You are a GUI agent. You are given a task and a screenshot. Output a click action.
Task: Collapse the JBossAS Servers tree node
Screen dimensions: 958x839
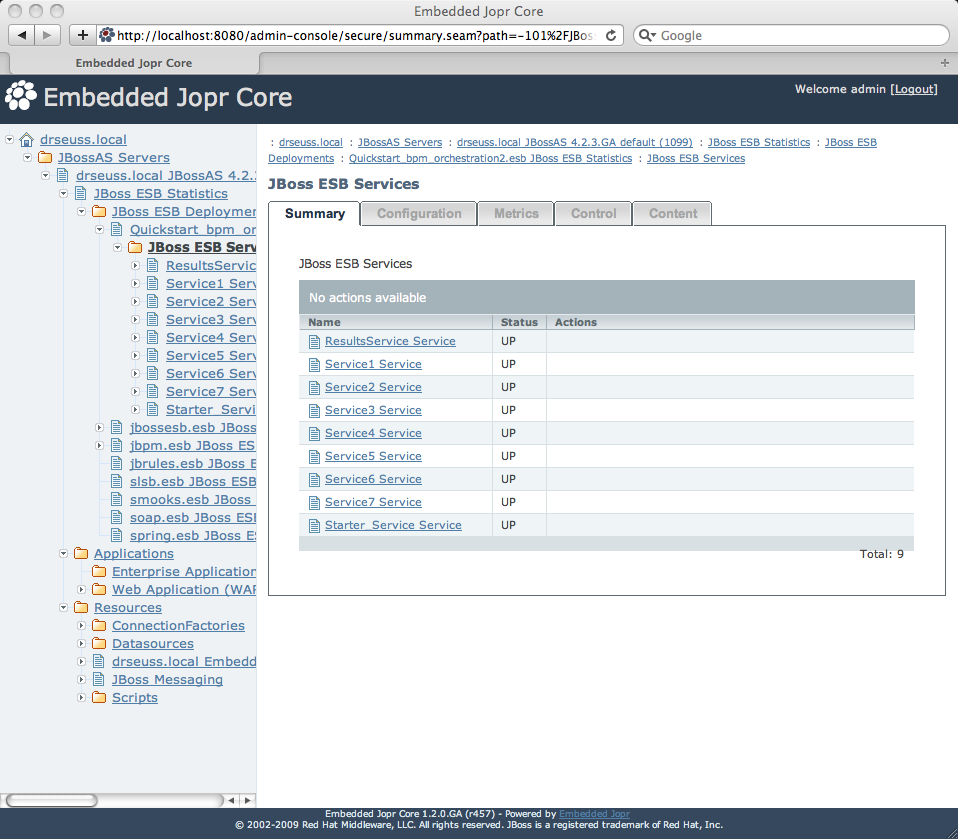pyautogui.click(x=27, y=158)
